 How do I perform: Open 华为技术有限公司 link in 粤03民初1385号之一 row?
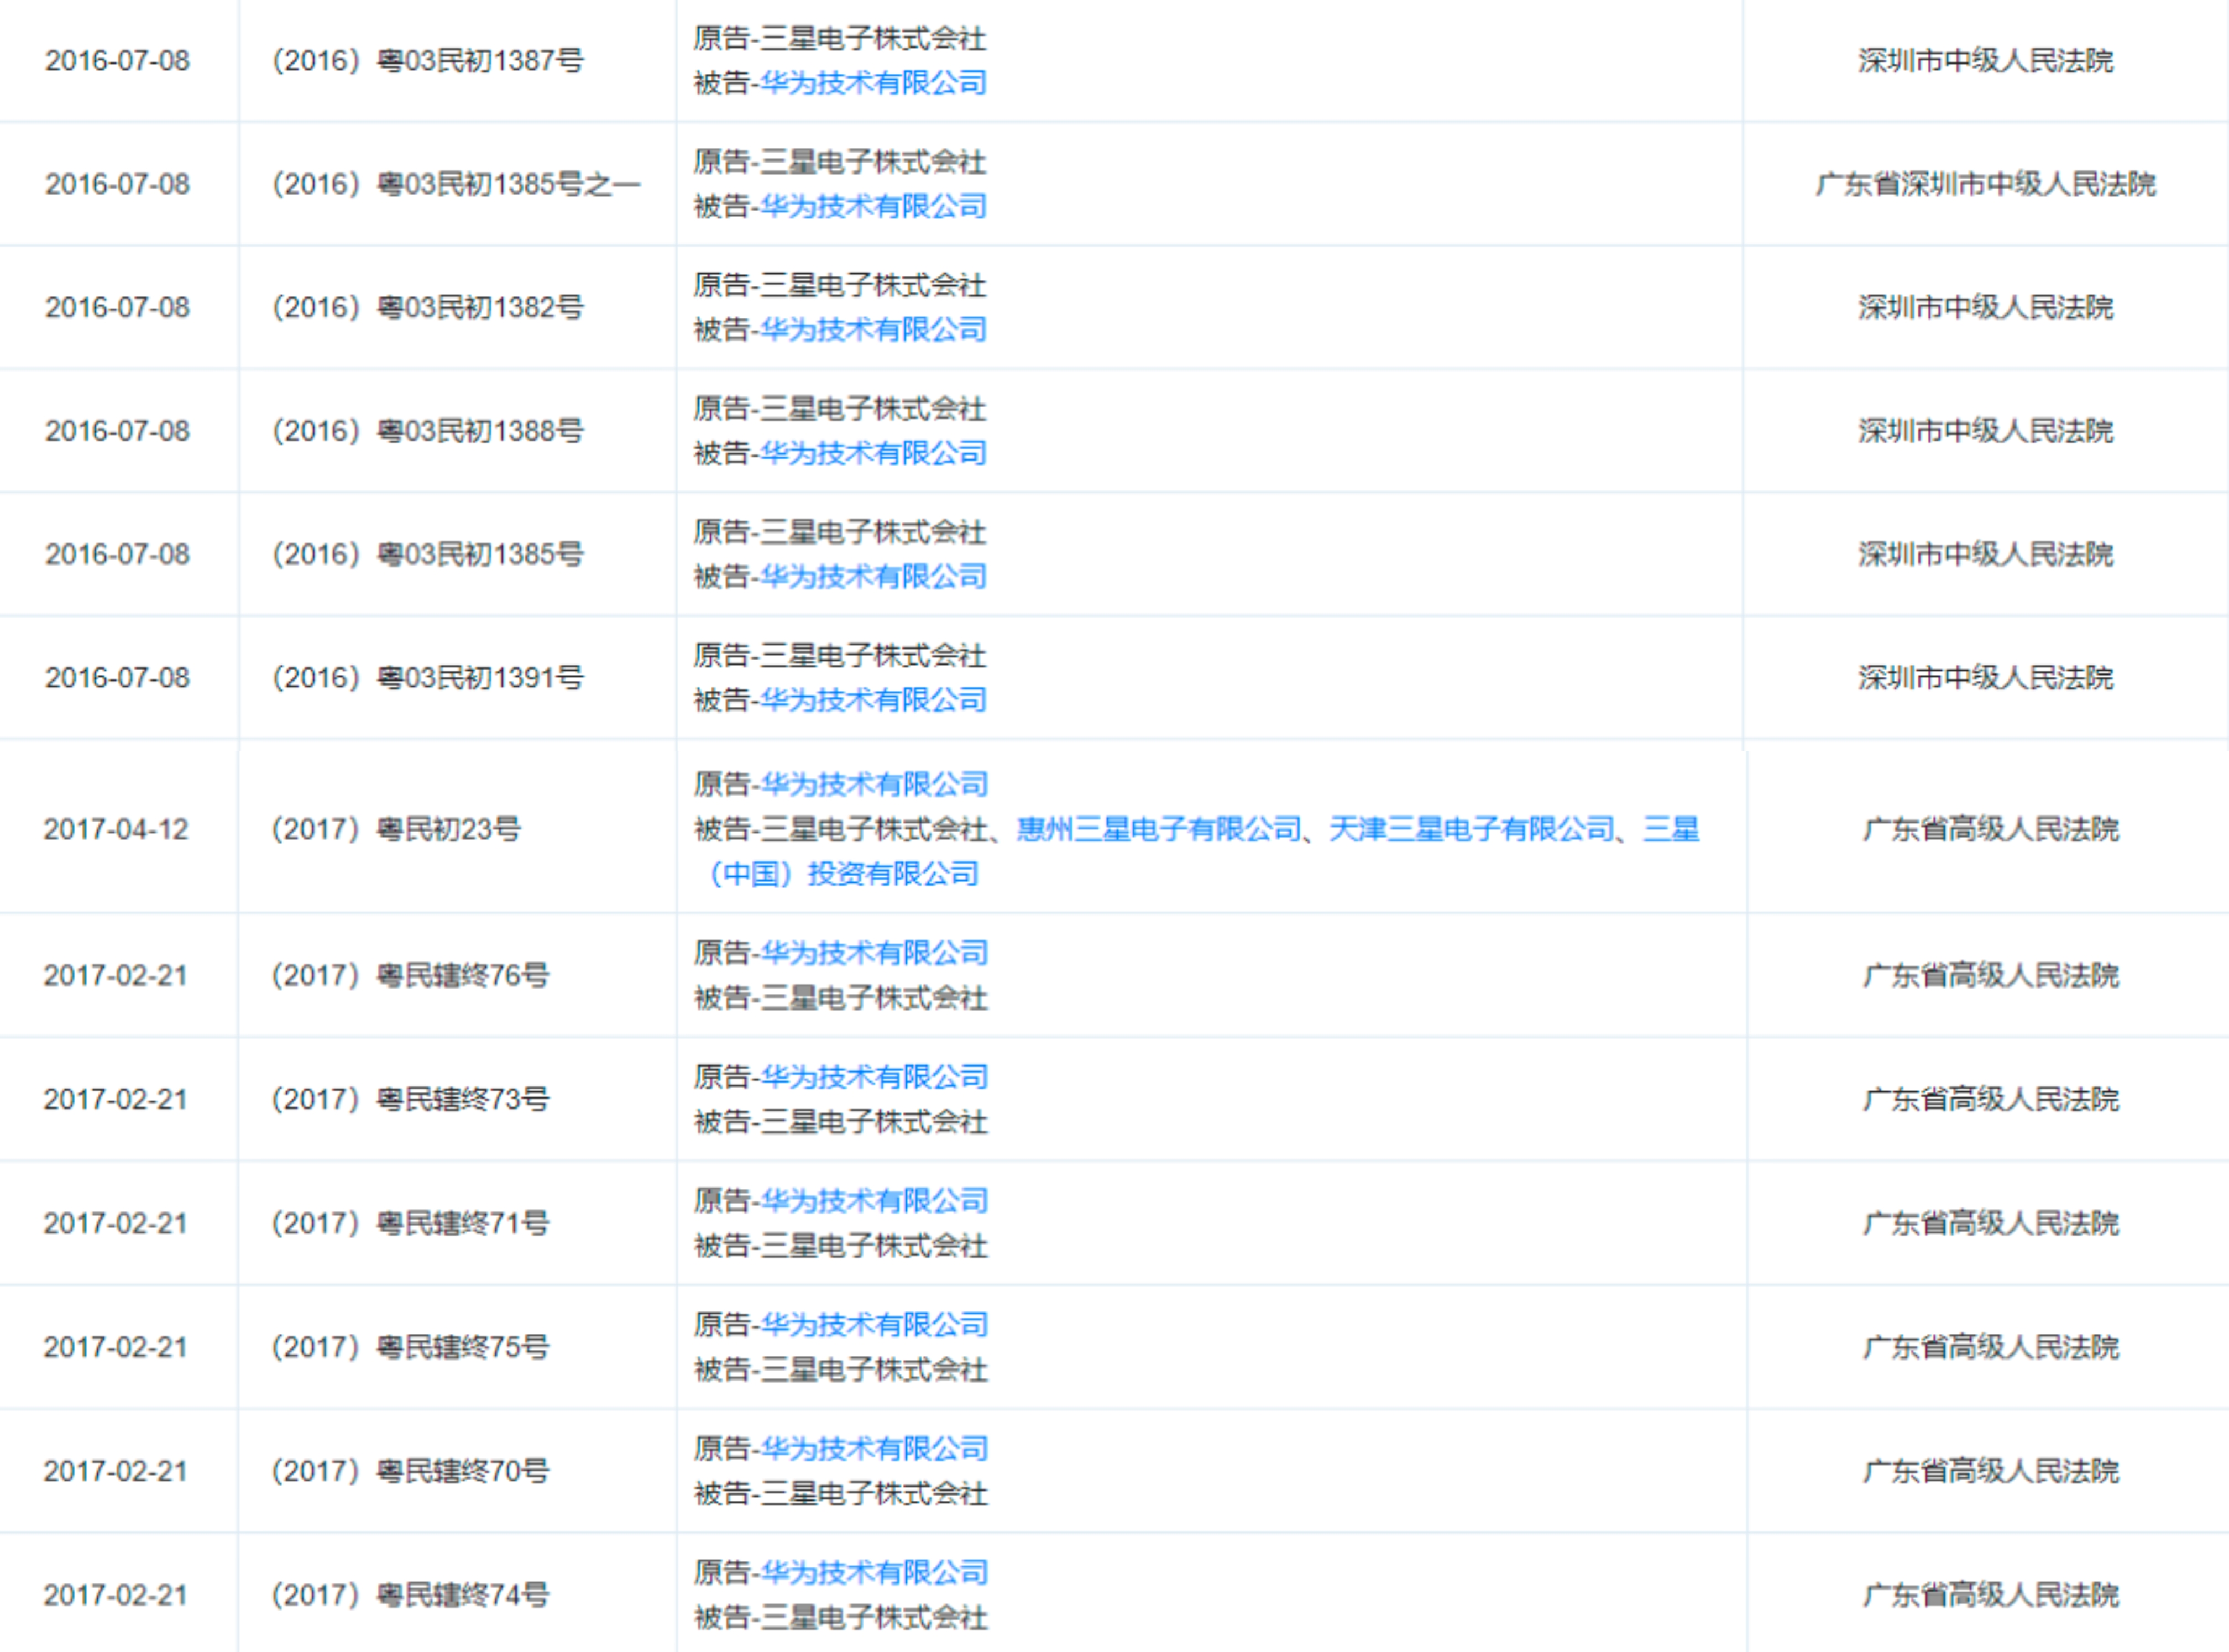(873, 207)
